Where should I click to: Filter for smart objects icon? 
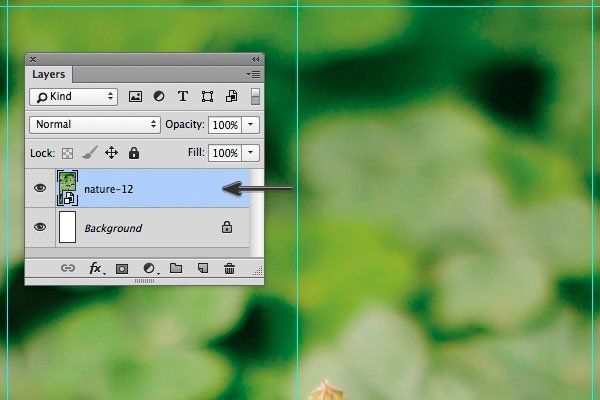click(232, 96)
